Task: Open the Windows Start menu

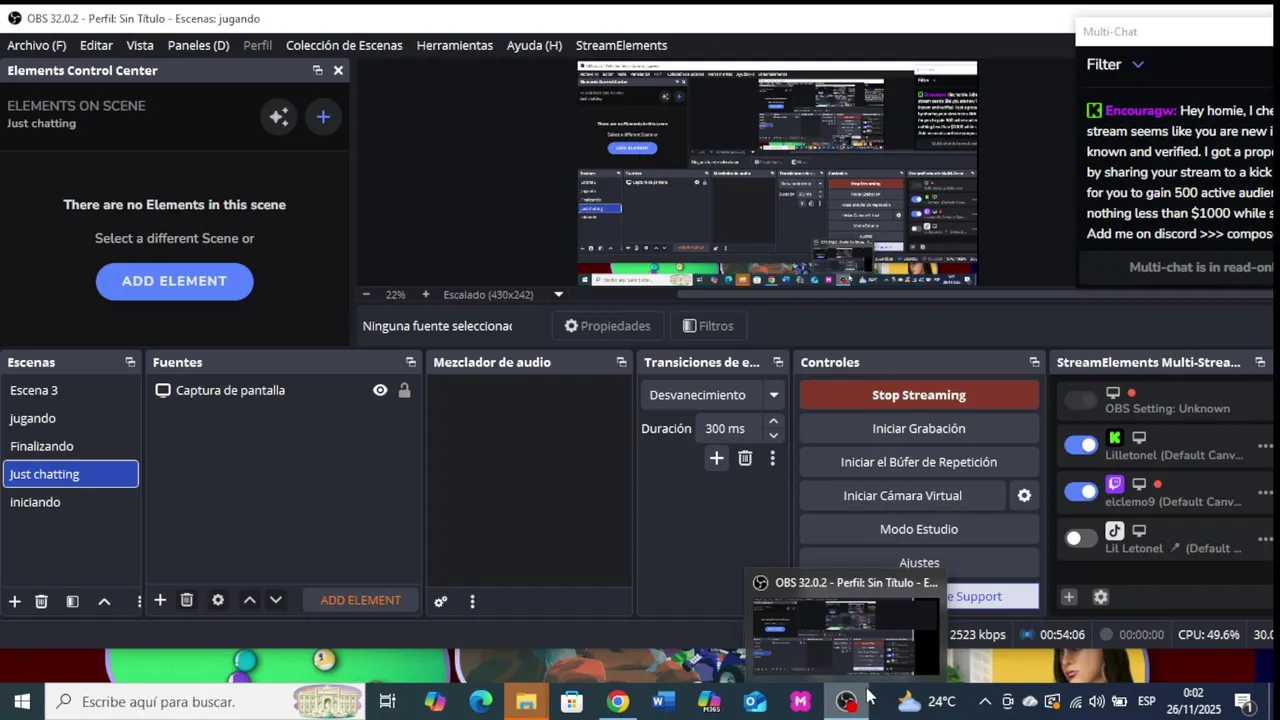Action: (x=22, y=702)
